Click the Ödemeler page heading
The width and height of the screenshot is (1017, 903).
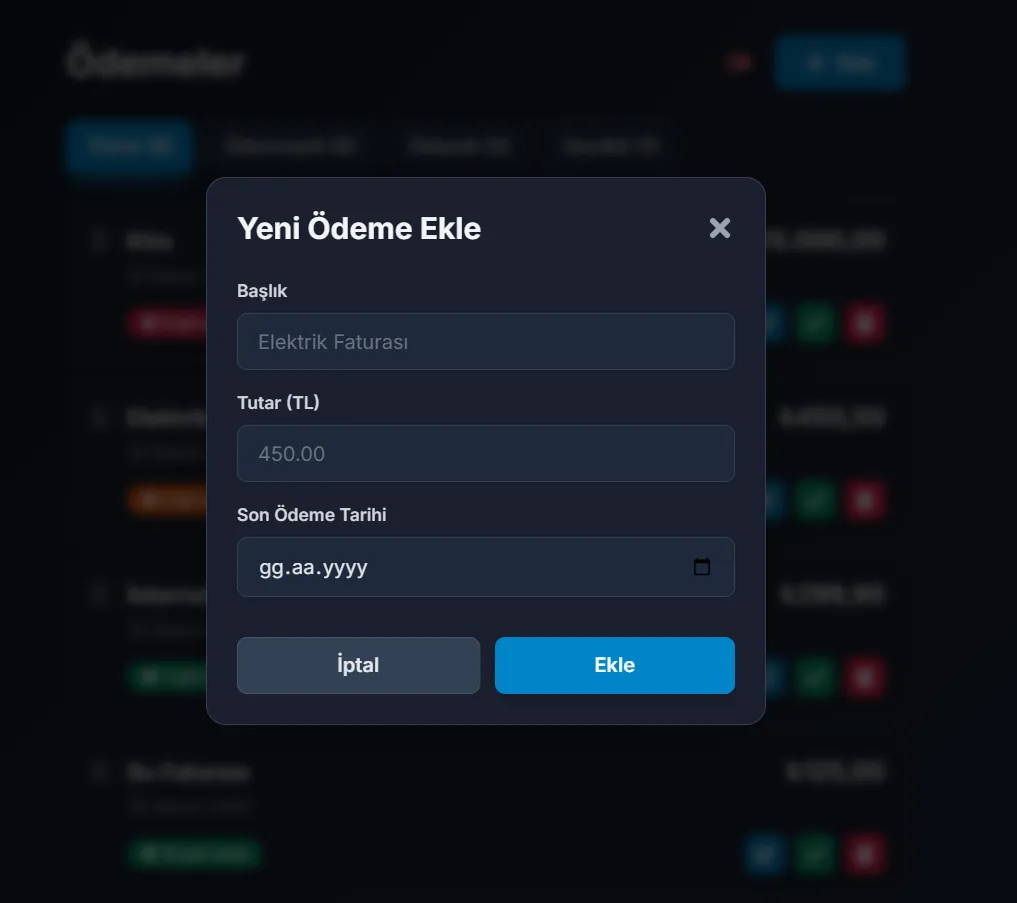point(154,61)
